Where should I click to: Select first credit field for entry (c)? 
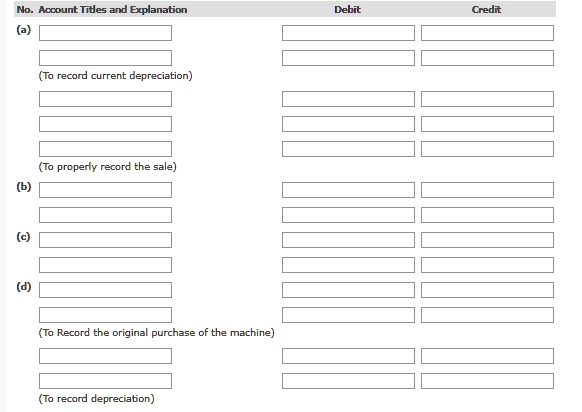pos(487,240)
